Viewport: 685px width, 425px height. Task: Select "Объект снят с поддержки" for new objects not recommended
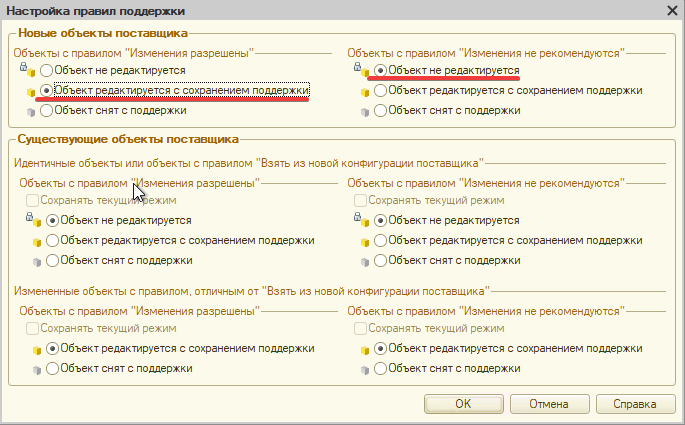(x=380, y=111)
